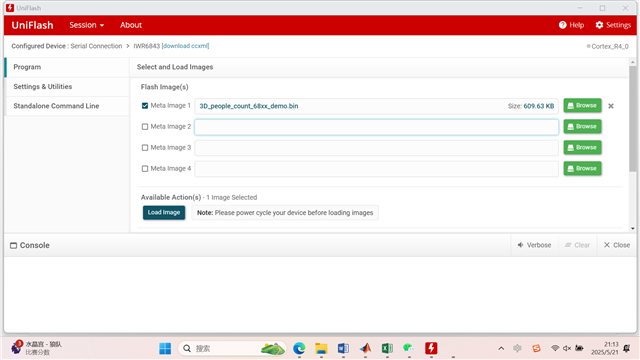This screenshot has height=360, width=640.
Task: Open the Session dropdown menu
Action: pos(87,25)
